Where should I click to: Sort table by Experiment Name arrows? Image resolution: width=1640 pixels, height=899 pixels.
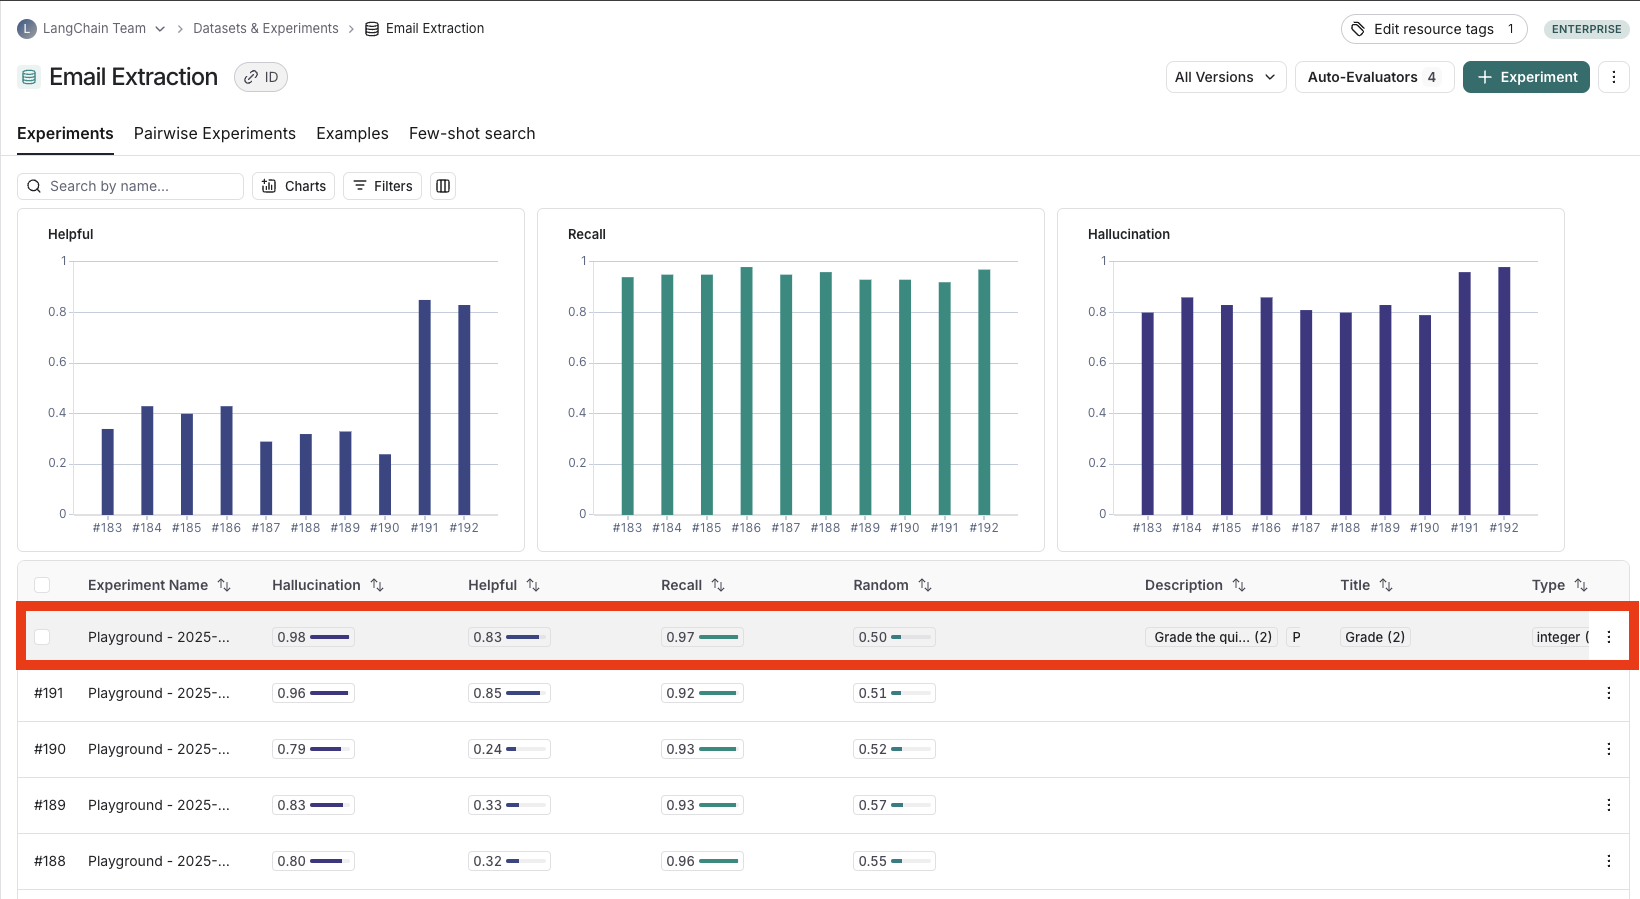coord(224,585)
